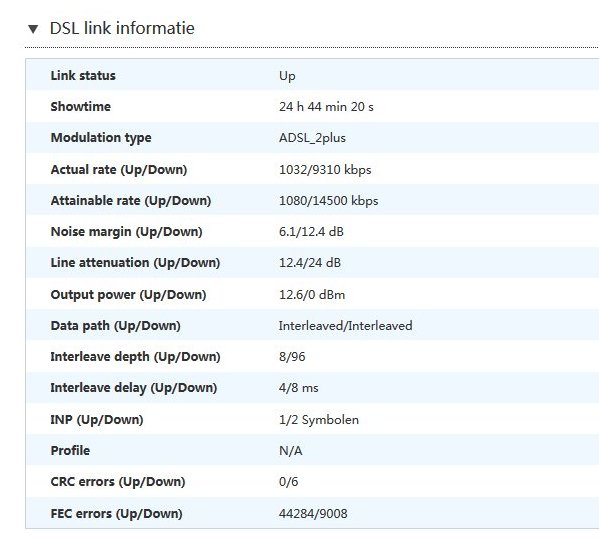Select the interleave depth value '8/96'
599x549 pixels.
pyautogui.click(x=292, y=356)
